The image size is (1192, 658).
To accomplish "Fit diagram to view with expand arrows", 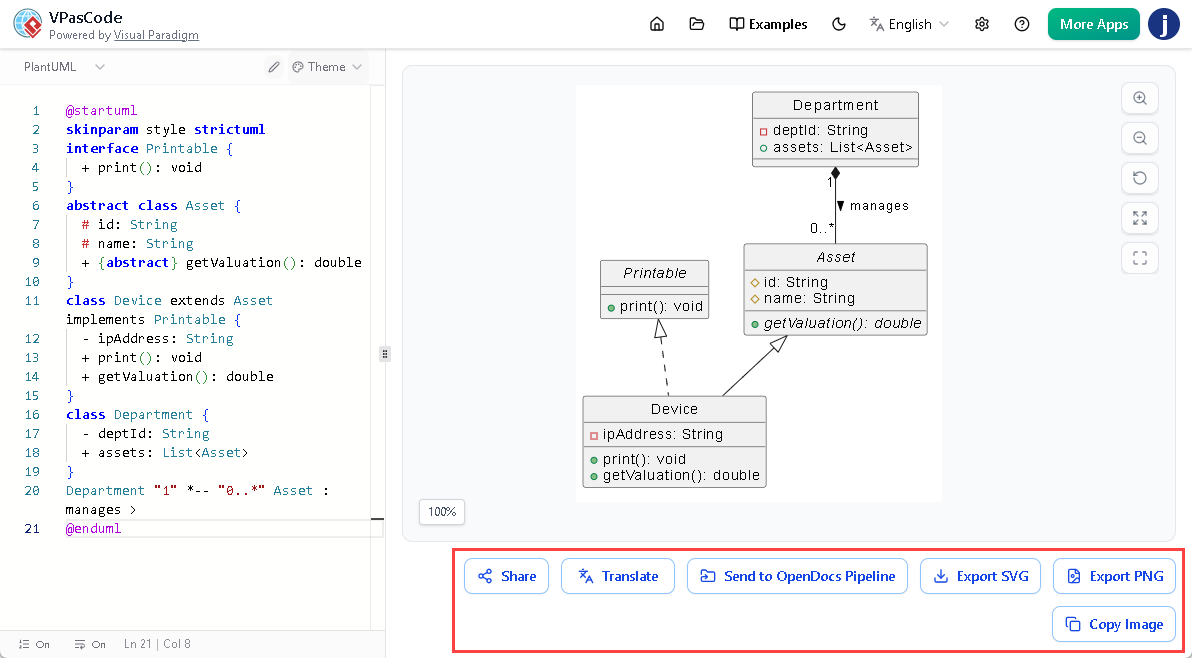I will pyautogui.click(x=1140, y=219).
